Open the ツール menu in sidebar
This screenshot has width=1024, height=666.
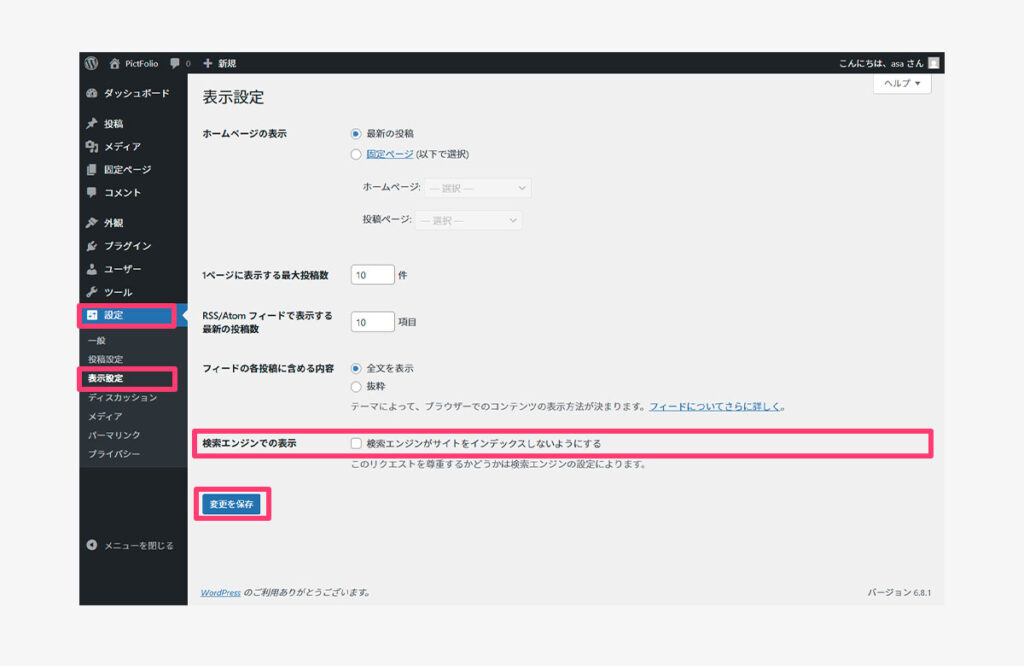118,292
